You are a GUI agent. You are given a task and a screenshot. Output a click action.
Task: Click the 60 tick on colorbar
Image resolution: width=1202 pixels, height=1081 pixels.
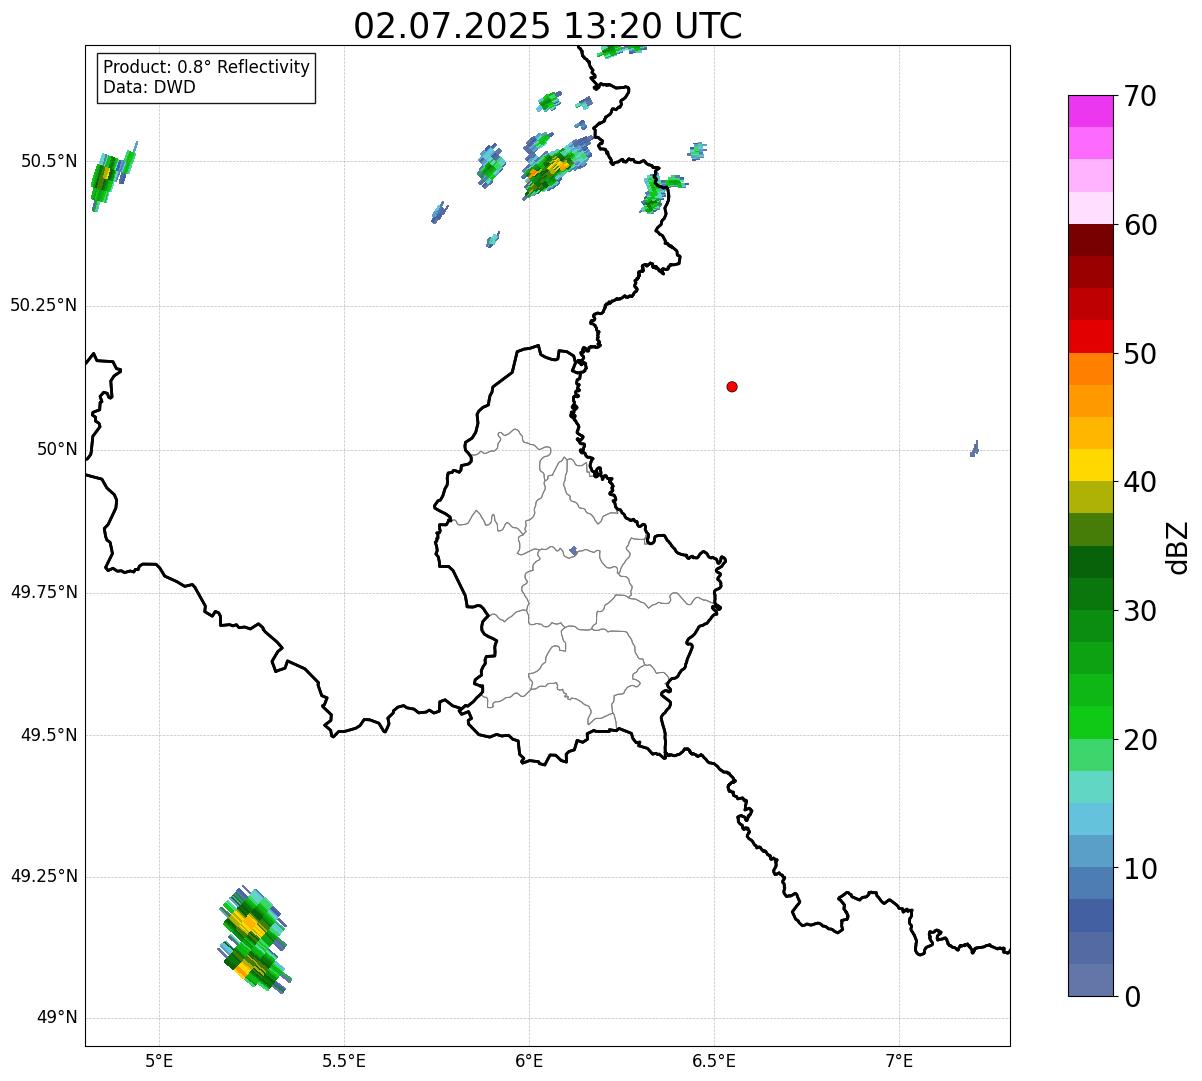click(1140, 225)
